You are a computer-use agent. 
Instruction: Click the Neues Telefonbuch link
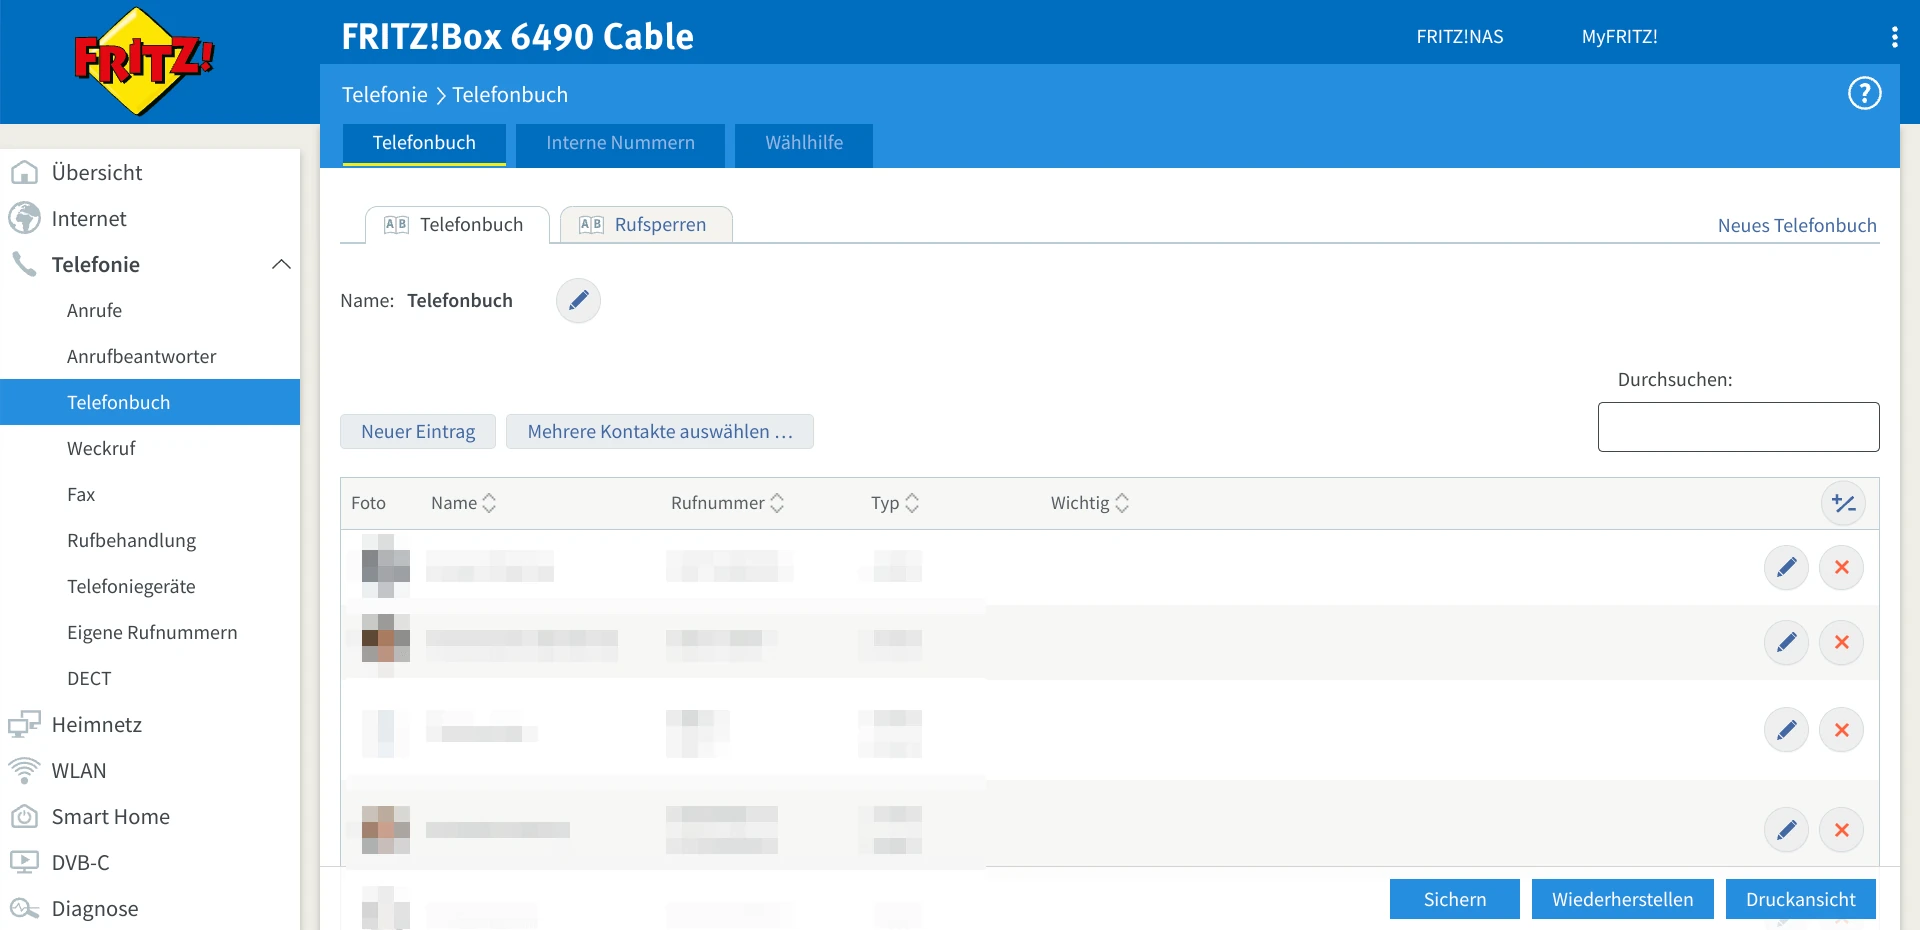pos(1797,225)
